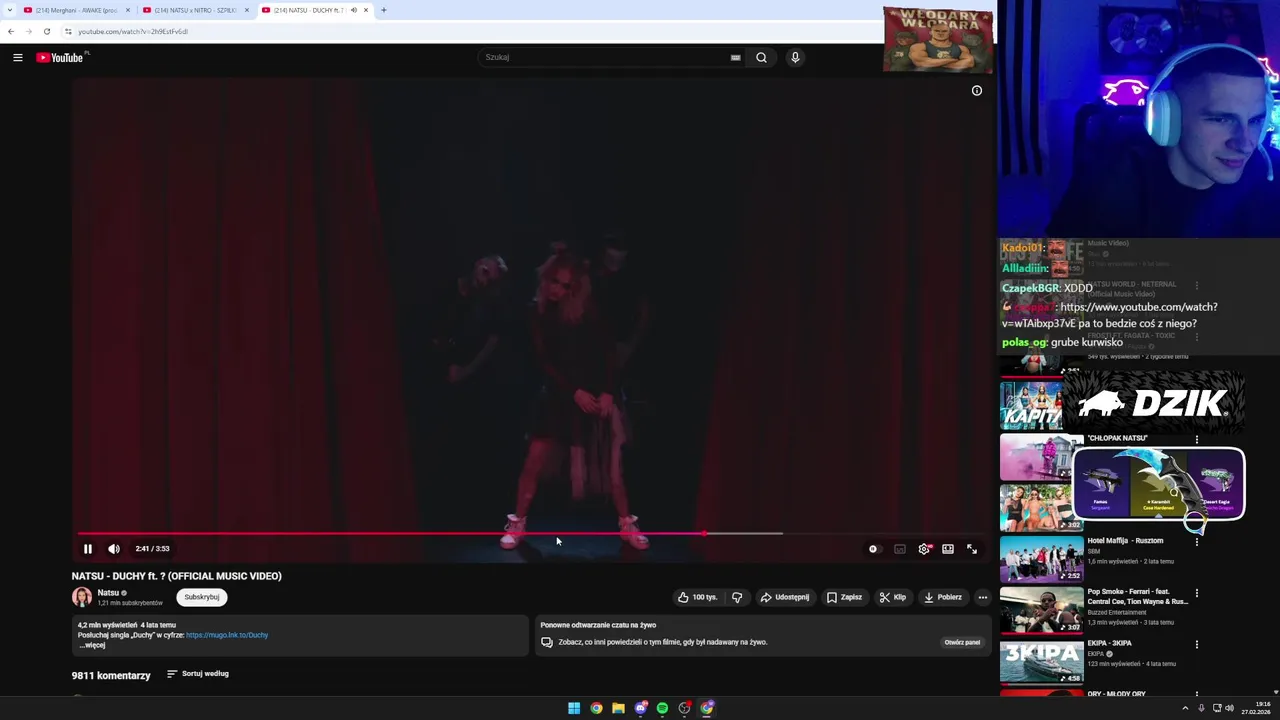Mute tab via speaker icon on tab

(x=353, y=10)
